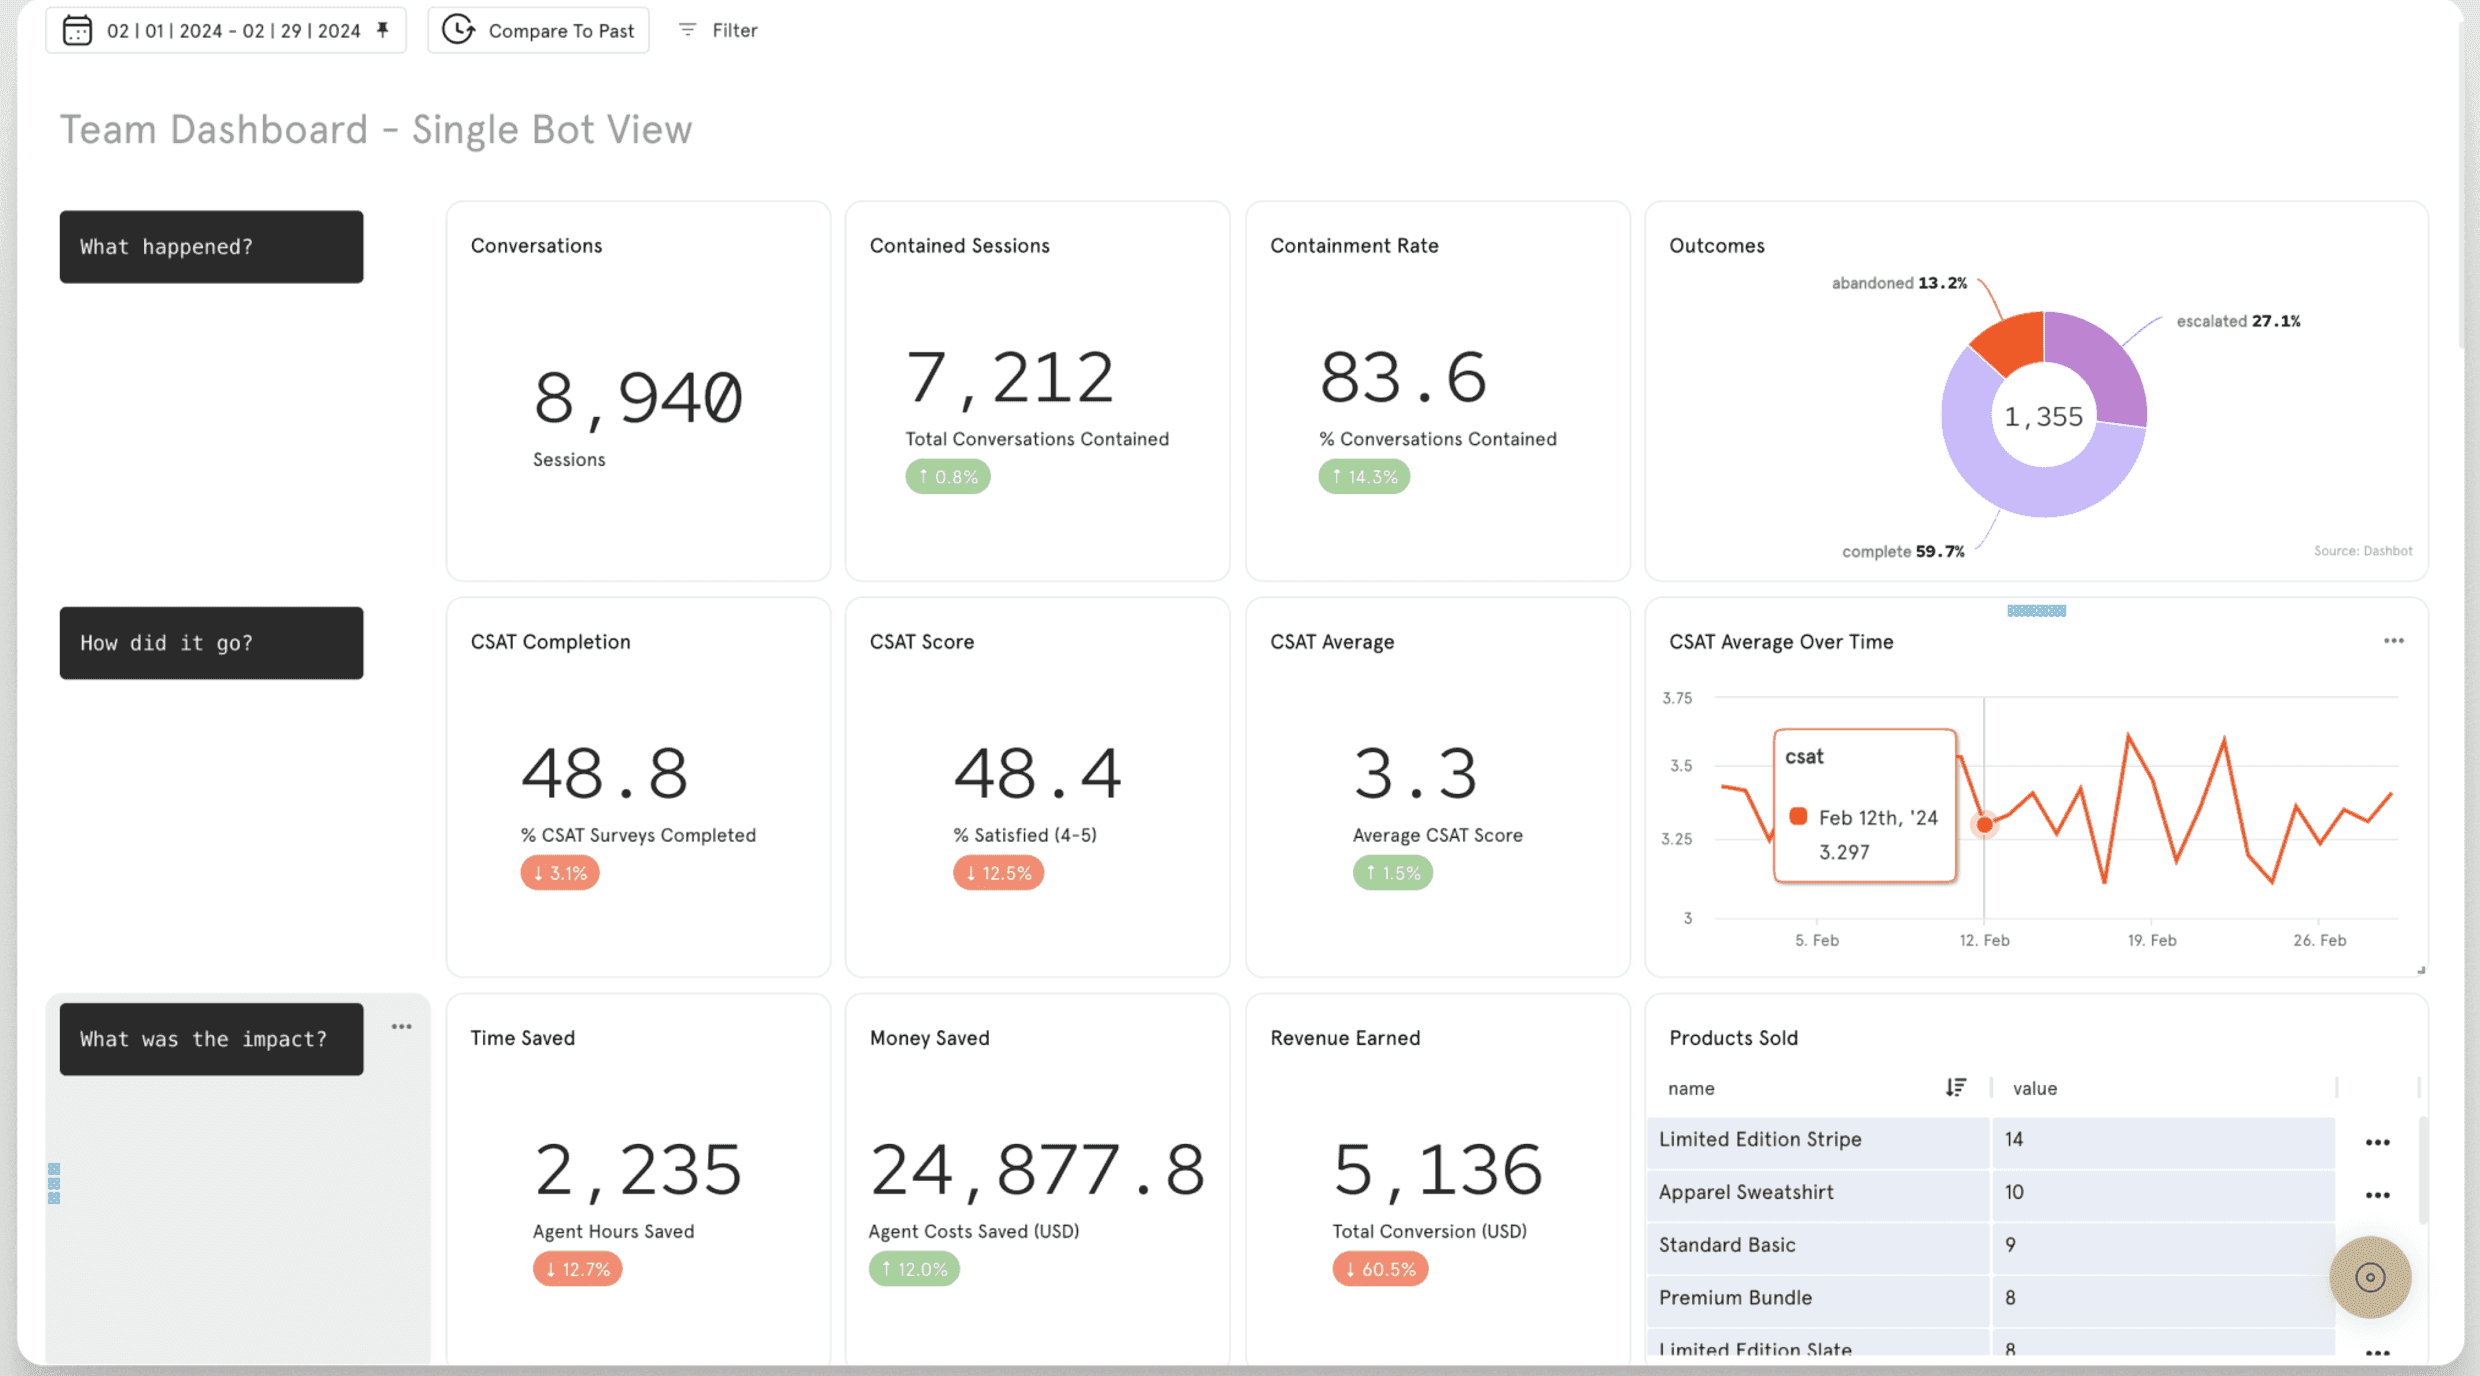Image resolution: width=2480 pixels, height=1376 pixels.
Task: Click the round floating help button
Action: [2369, 1277]
